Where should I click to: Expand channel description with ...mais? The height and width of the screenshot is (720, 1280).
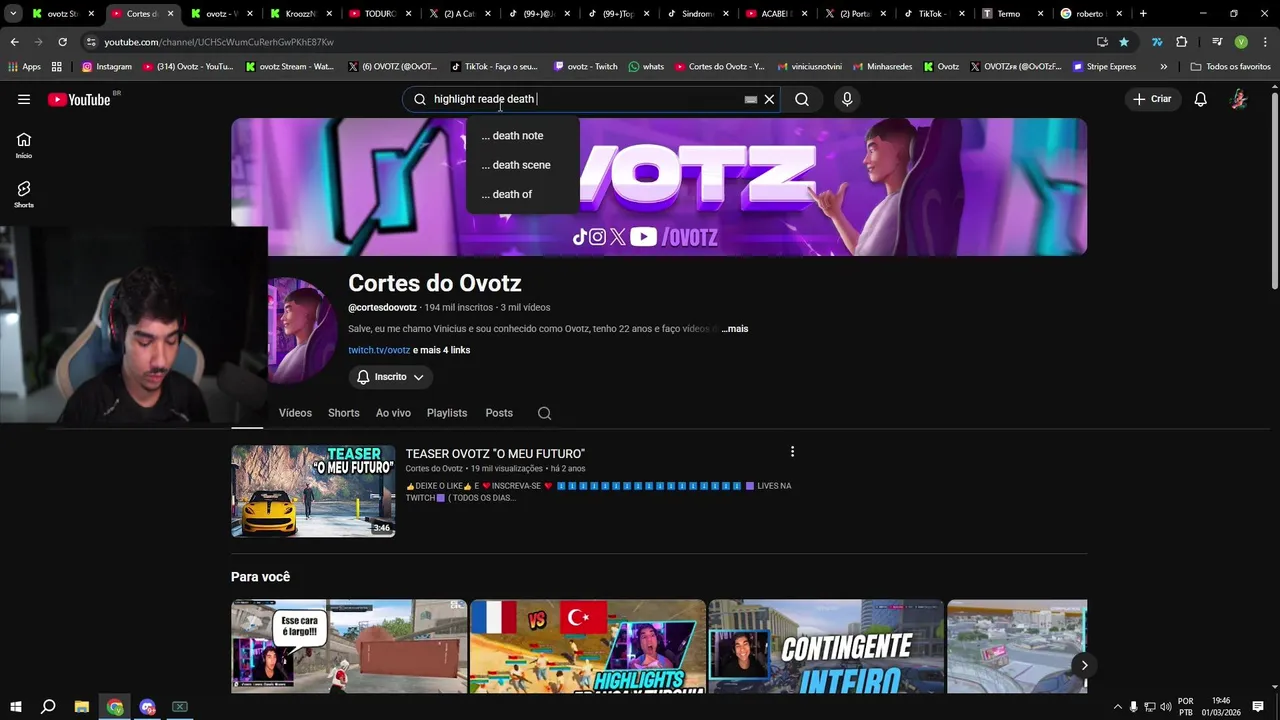[735, 329]
